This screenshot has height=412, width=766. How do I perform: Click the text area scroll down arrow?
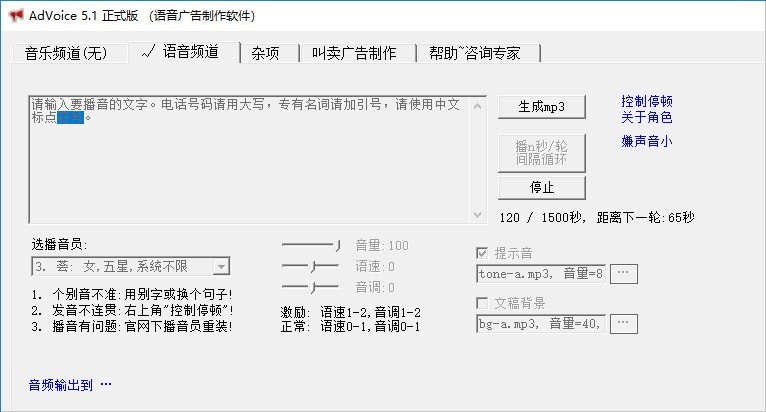(477, 215)
